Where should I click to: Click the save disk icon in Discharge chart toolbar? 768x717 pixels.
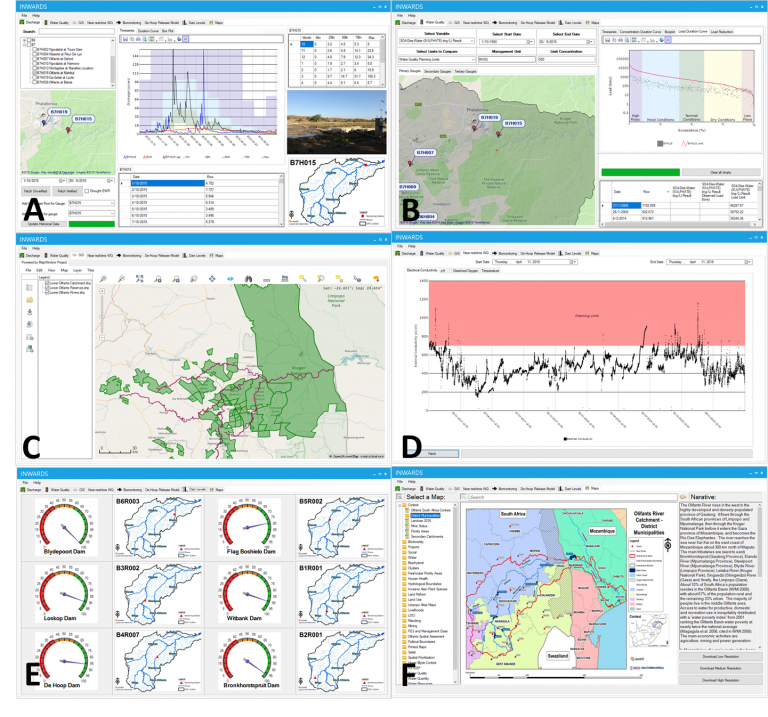(x=125, y=39)
